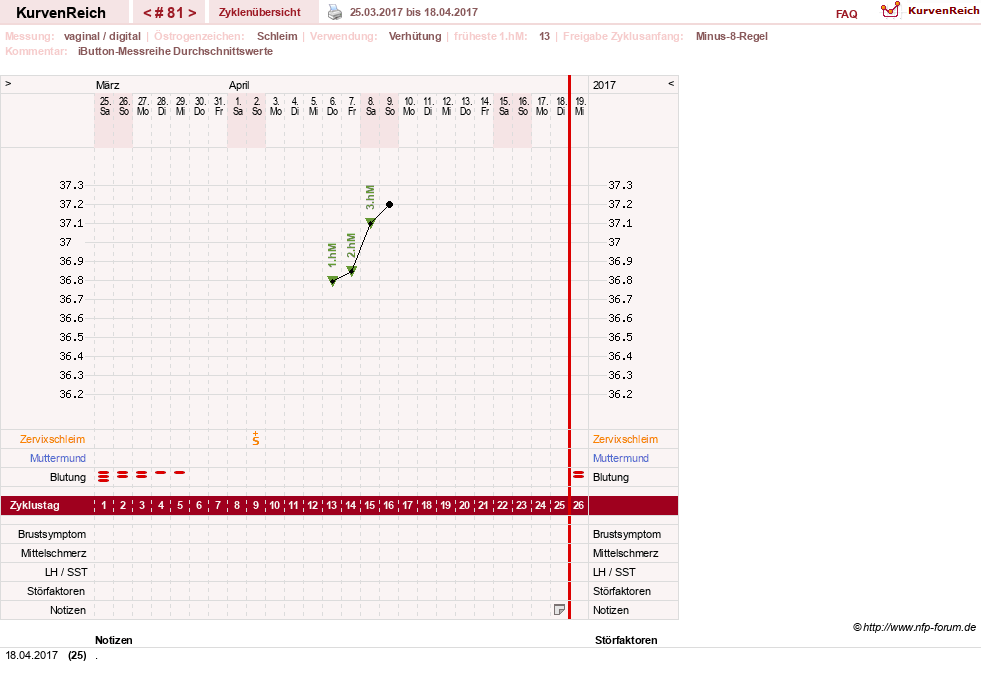
Task: Click the 18.04.2017 note entry date
Action: pyautogui.click(x=31, y=655)
